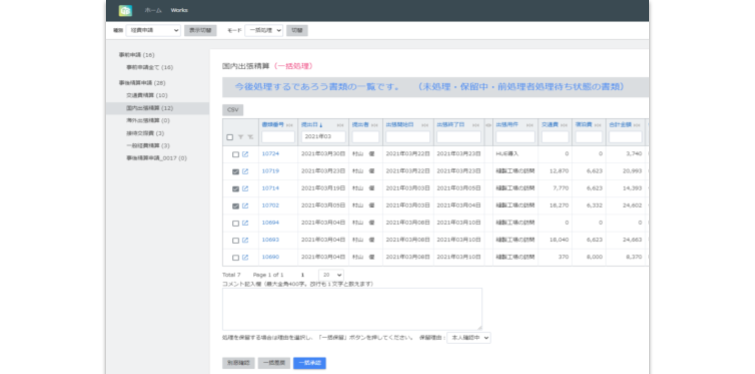Select 一般経費精算 (3) in sidebar
Screen dimensions: 755x374
point(148,145)
